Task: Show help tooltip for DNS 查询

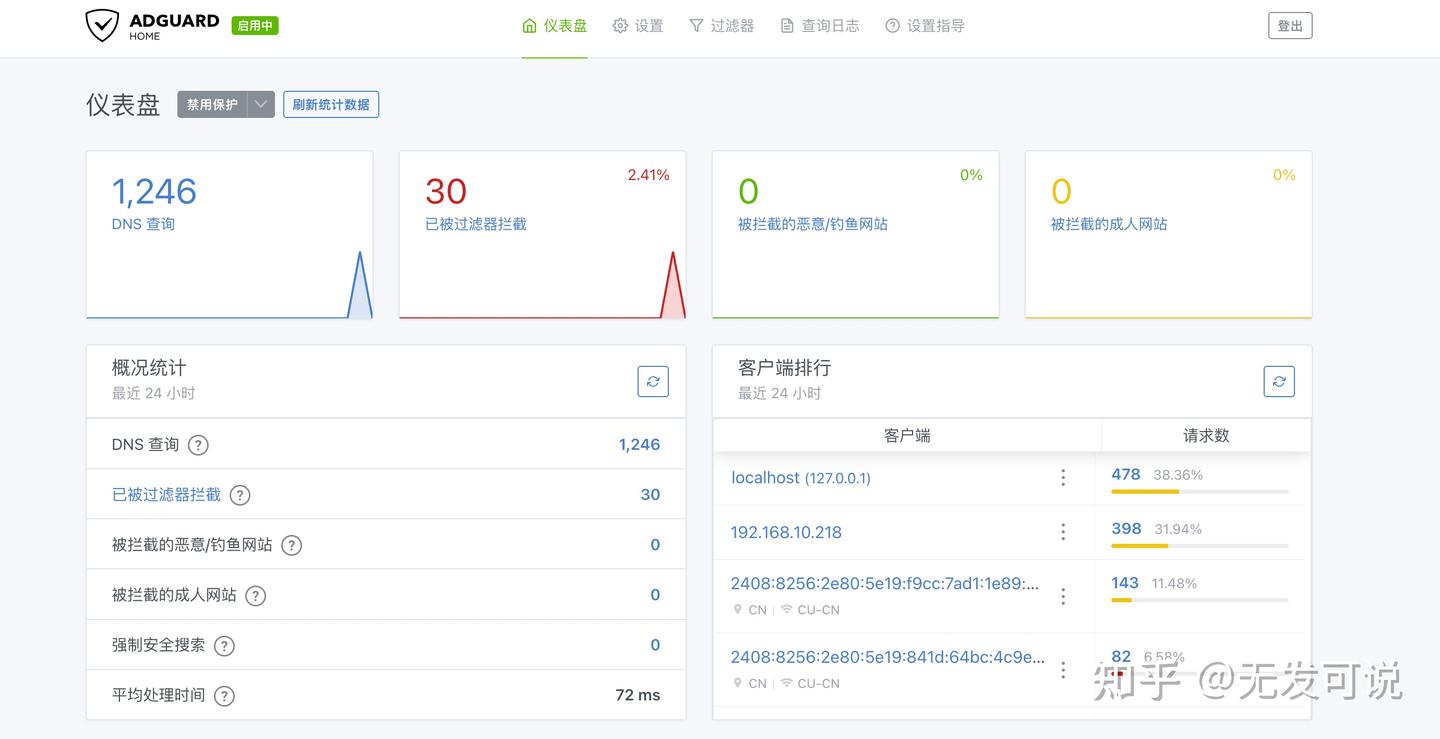Action: pyautogui.click(x=197, y=445)
